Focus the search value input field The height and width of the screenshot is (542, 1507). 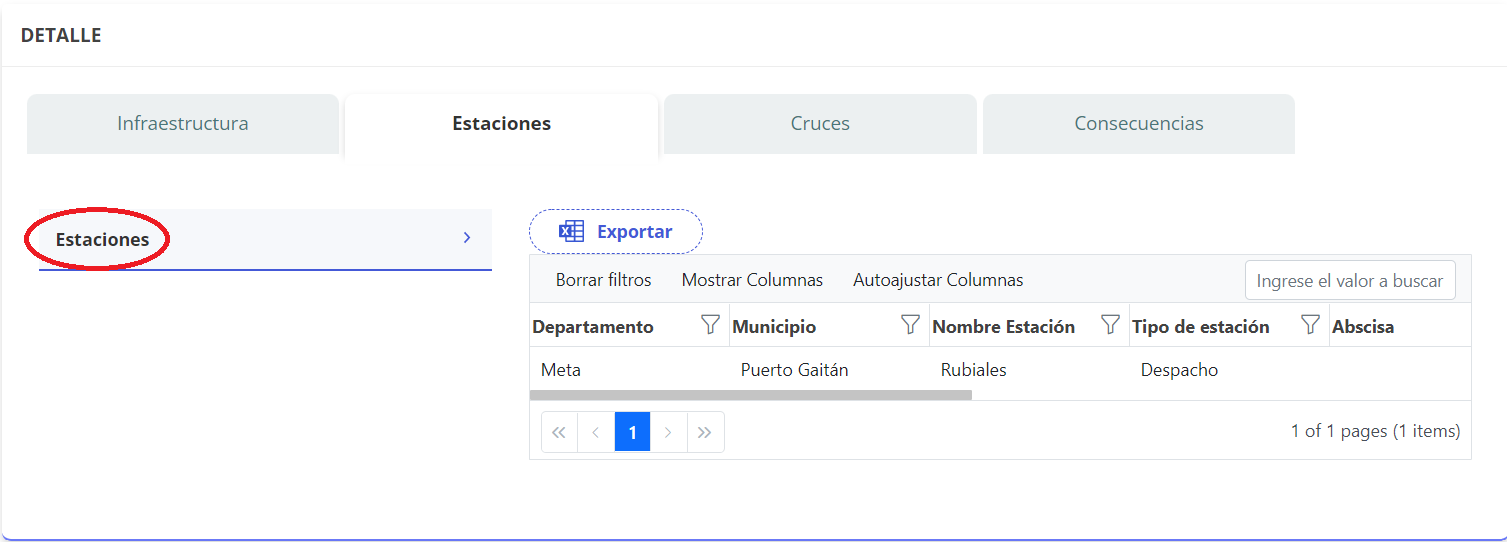(1349, 281)
